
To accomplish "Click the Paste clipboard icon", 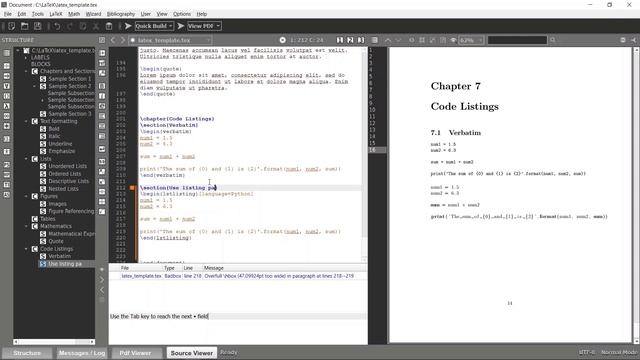I will pyautogui.click(x=109, y=26).
